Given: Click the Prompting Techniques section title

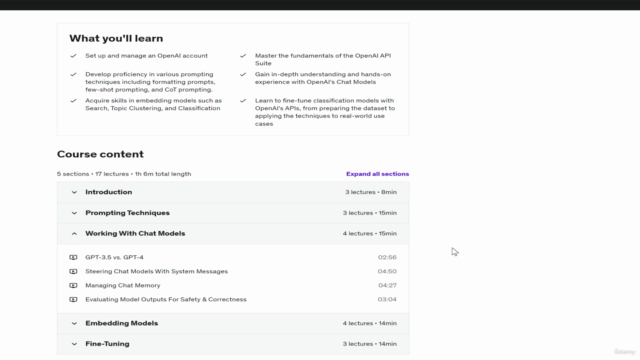Looking at the screenshot, I should 127,213.
